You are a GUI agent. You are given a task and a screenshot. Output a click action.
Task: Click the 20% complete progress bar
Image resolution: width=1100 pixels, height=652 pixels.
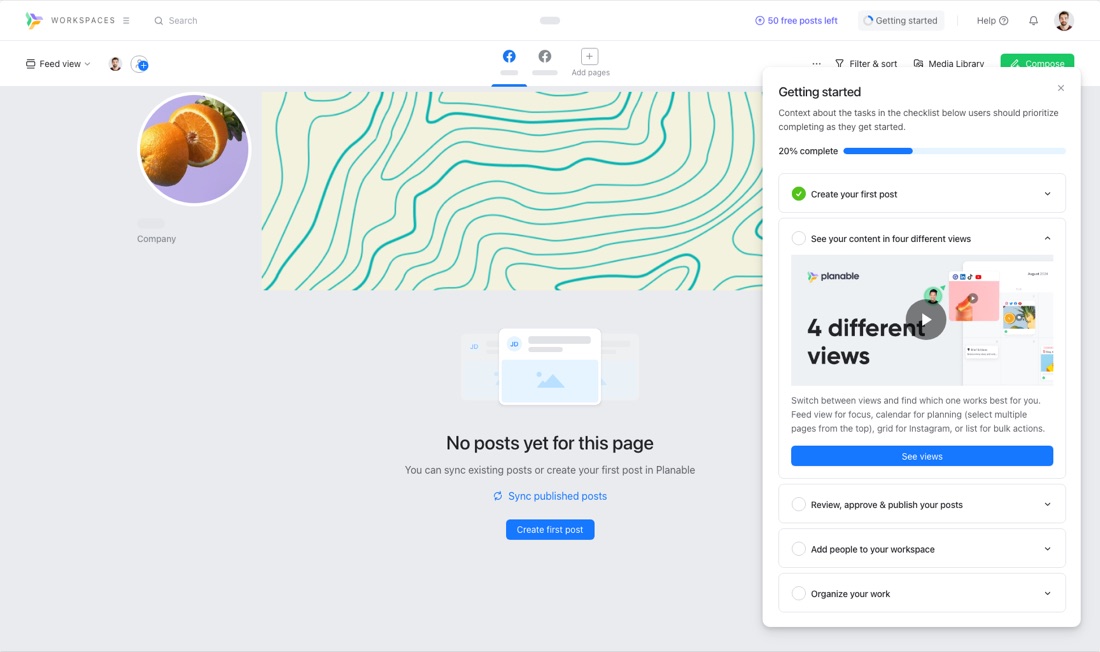tap(954, 151)
